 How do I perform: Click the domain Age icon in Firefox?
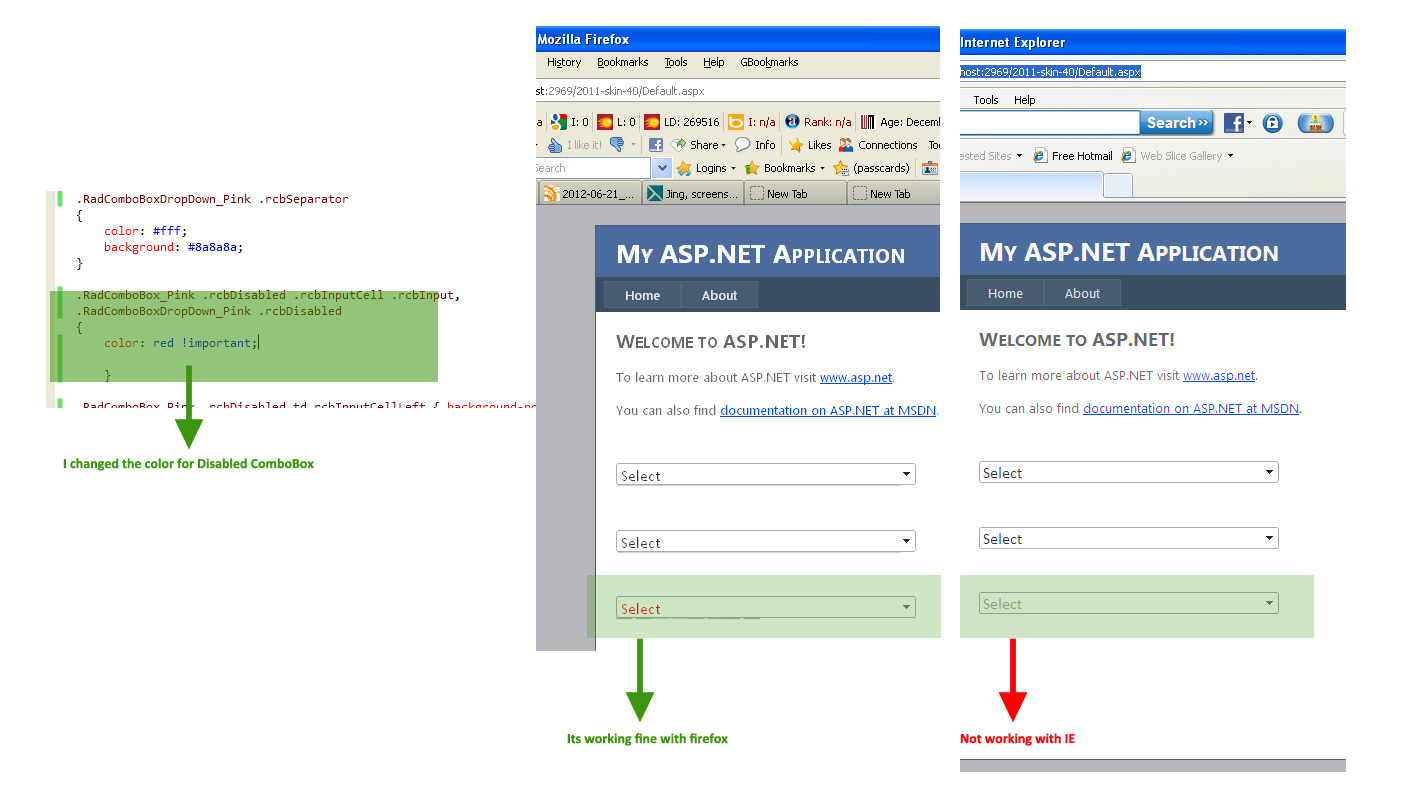[x=867, y=122]
